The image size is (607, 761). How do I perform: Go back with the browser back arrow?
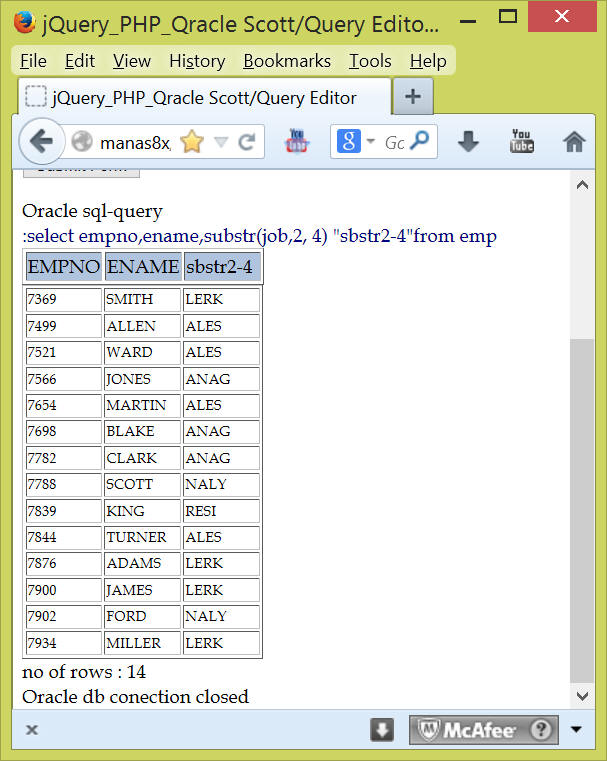pos(41,141)
